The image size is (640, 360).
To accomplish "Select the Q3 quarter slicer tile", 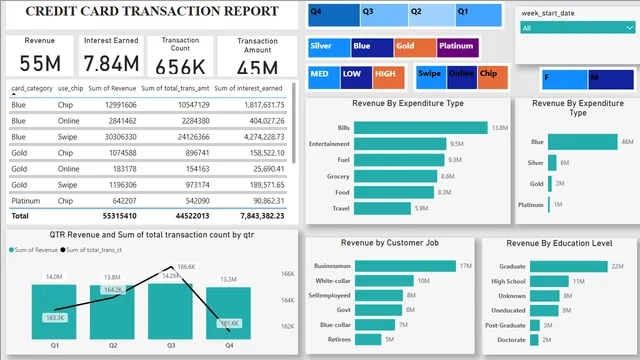I will [384, 15].
